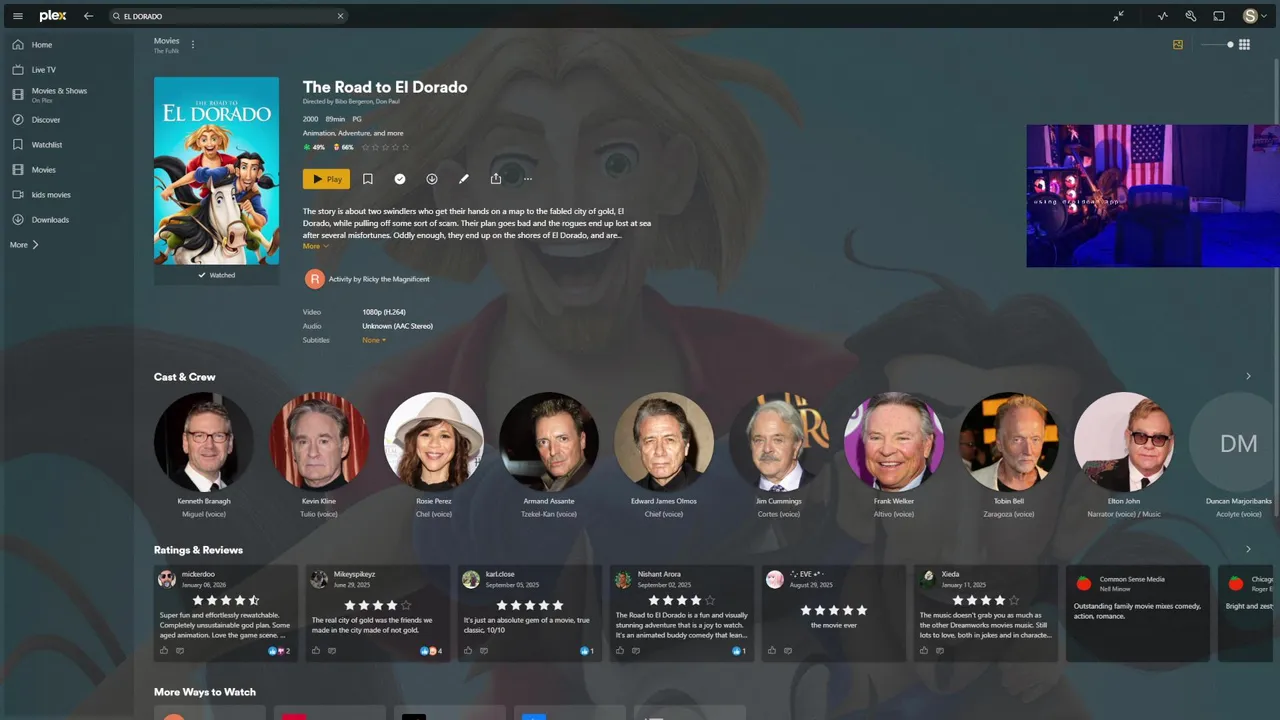The image size is (1280, 720).
Task: Open Kenneth Branagh cast profile
Action: (204, 442)
